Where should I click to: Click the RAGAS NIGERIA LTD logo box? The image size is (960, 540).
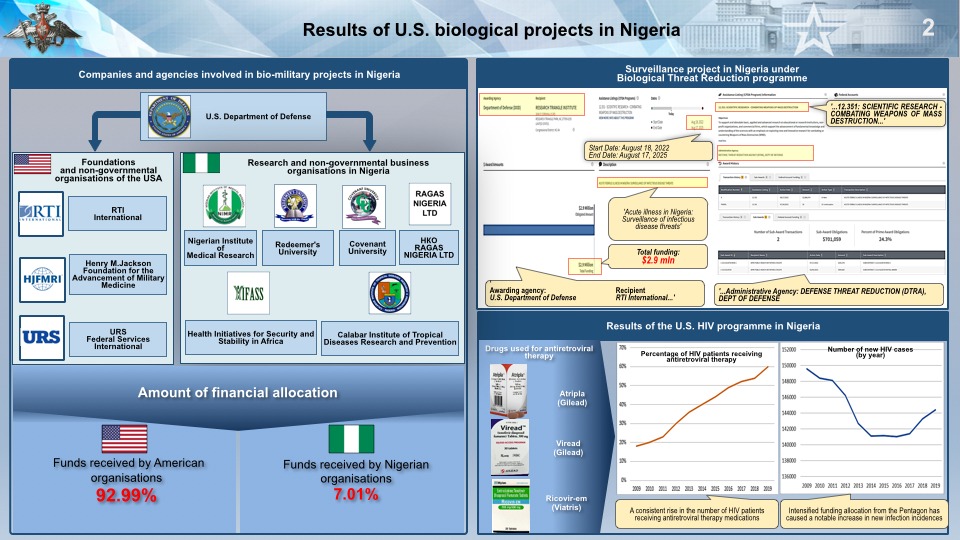coord(431,199)
